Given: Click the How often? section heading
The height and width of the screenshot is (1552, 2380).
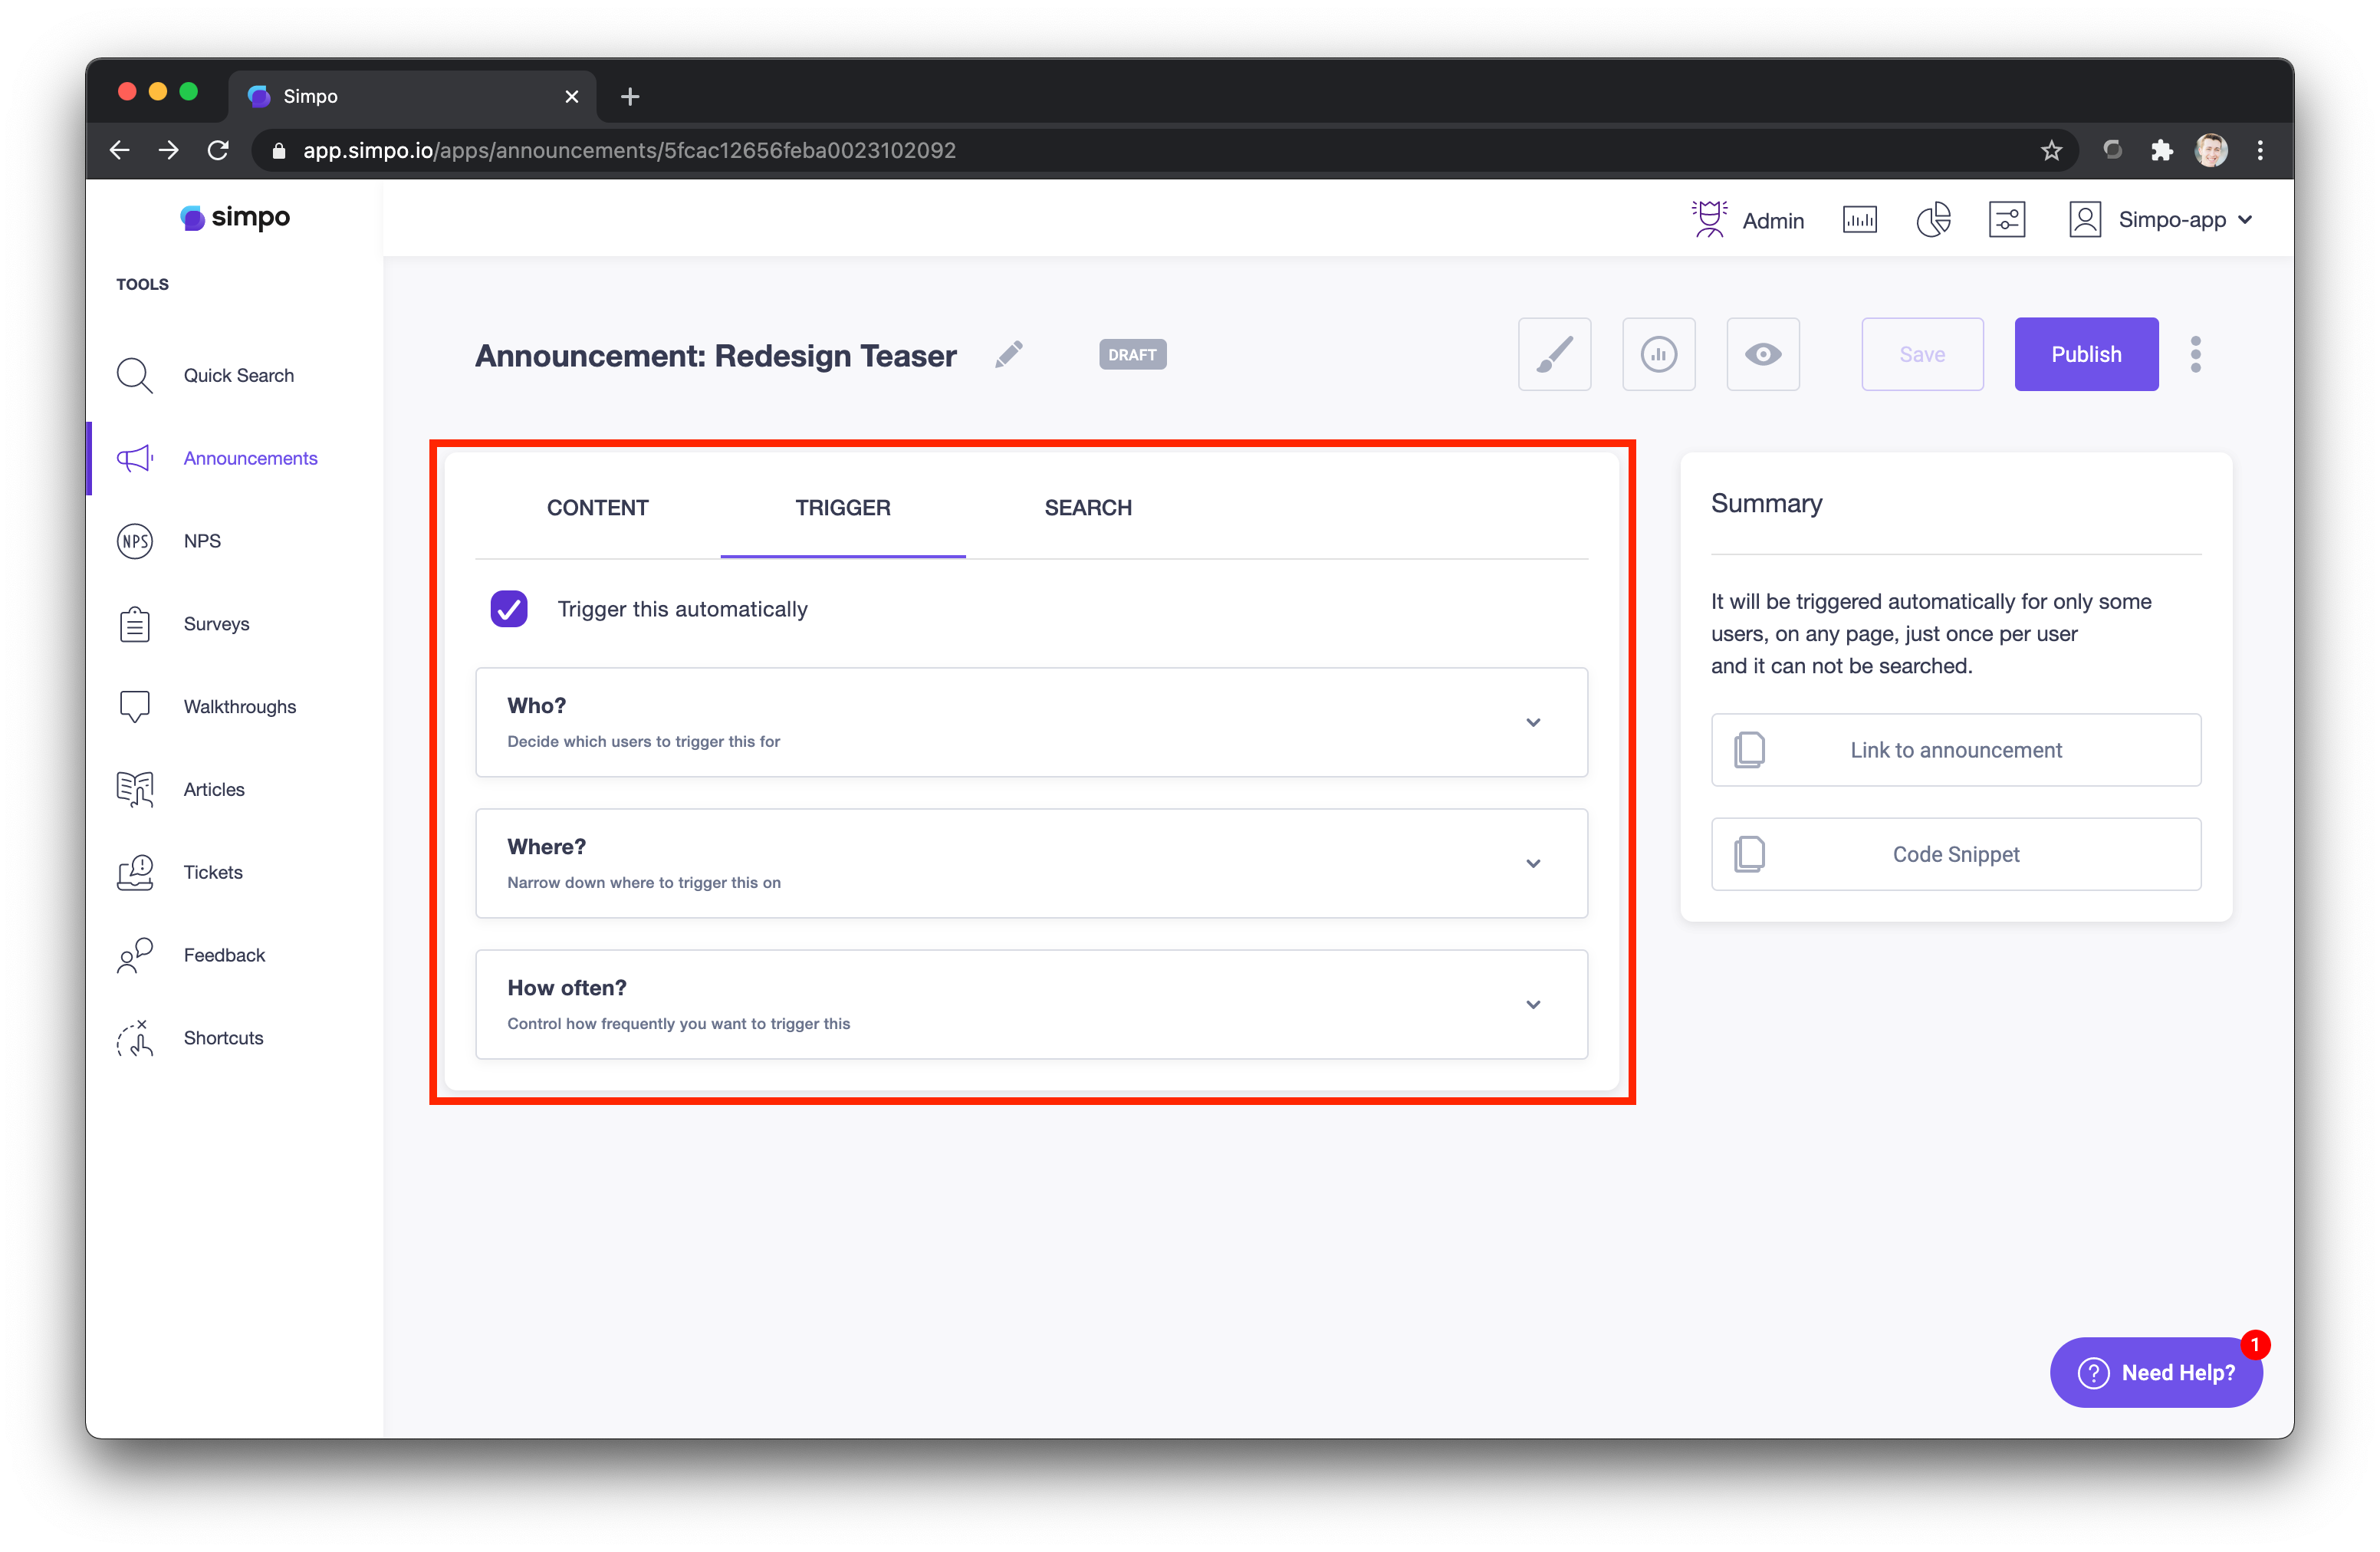Looking at the screenshot, I should click(566, 988).
